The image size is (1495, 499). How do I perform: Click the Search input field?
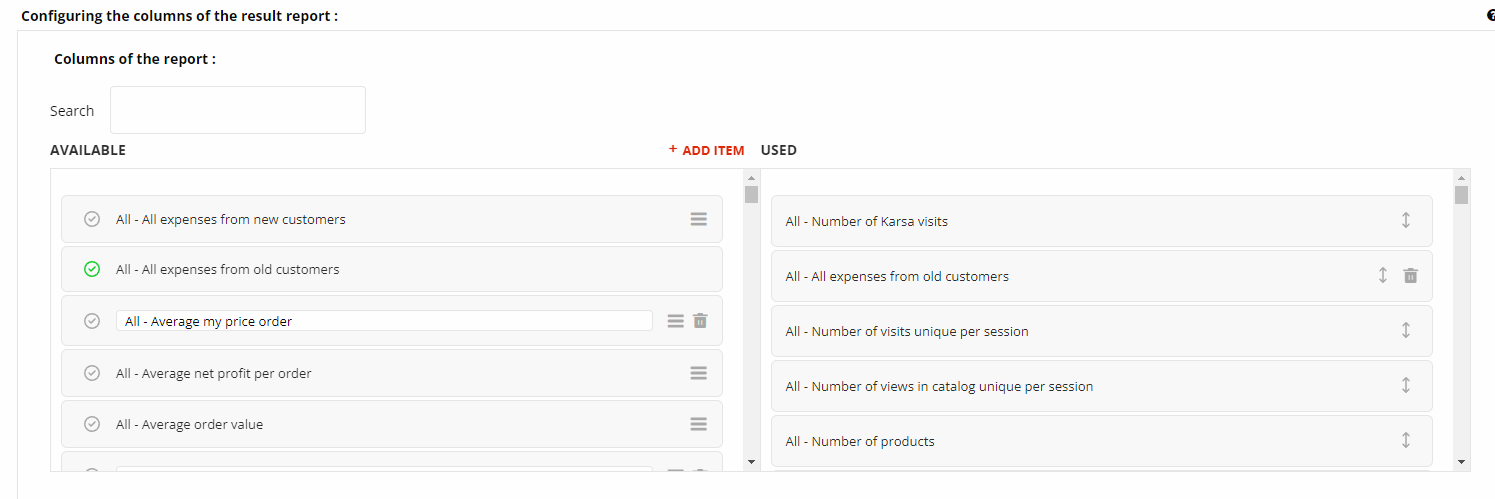click(238, 110)
